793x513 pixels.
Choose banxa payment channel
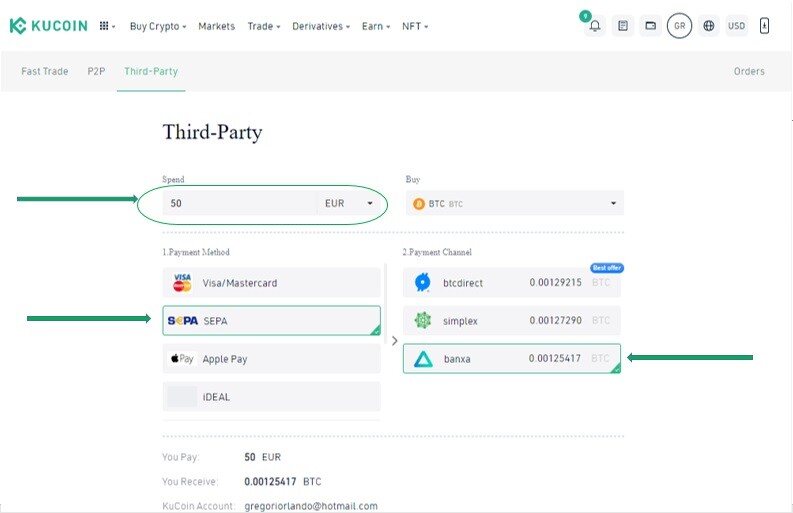[x=512, y=359]
